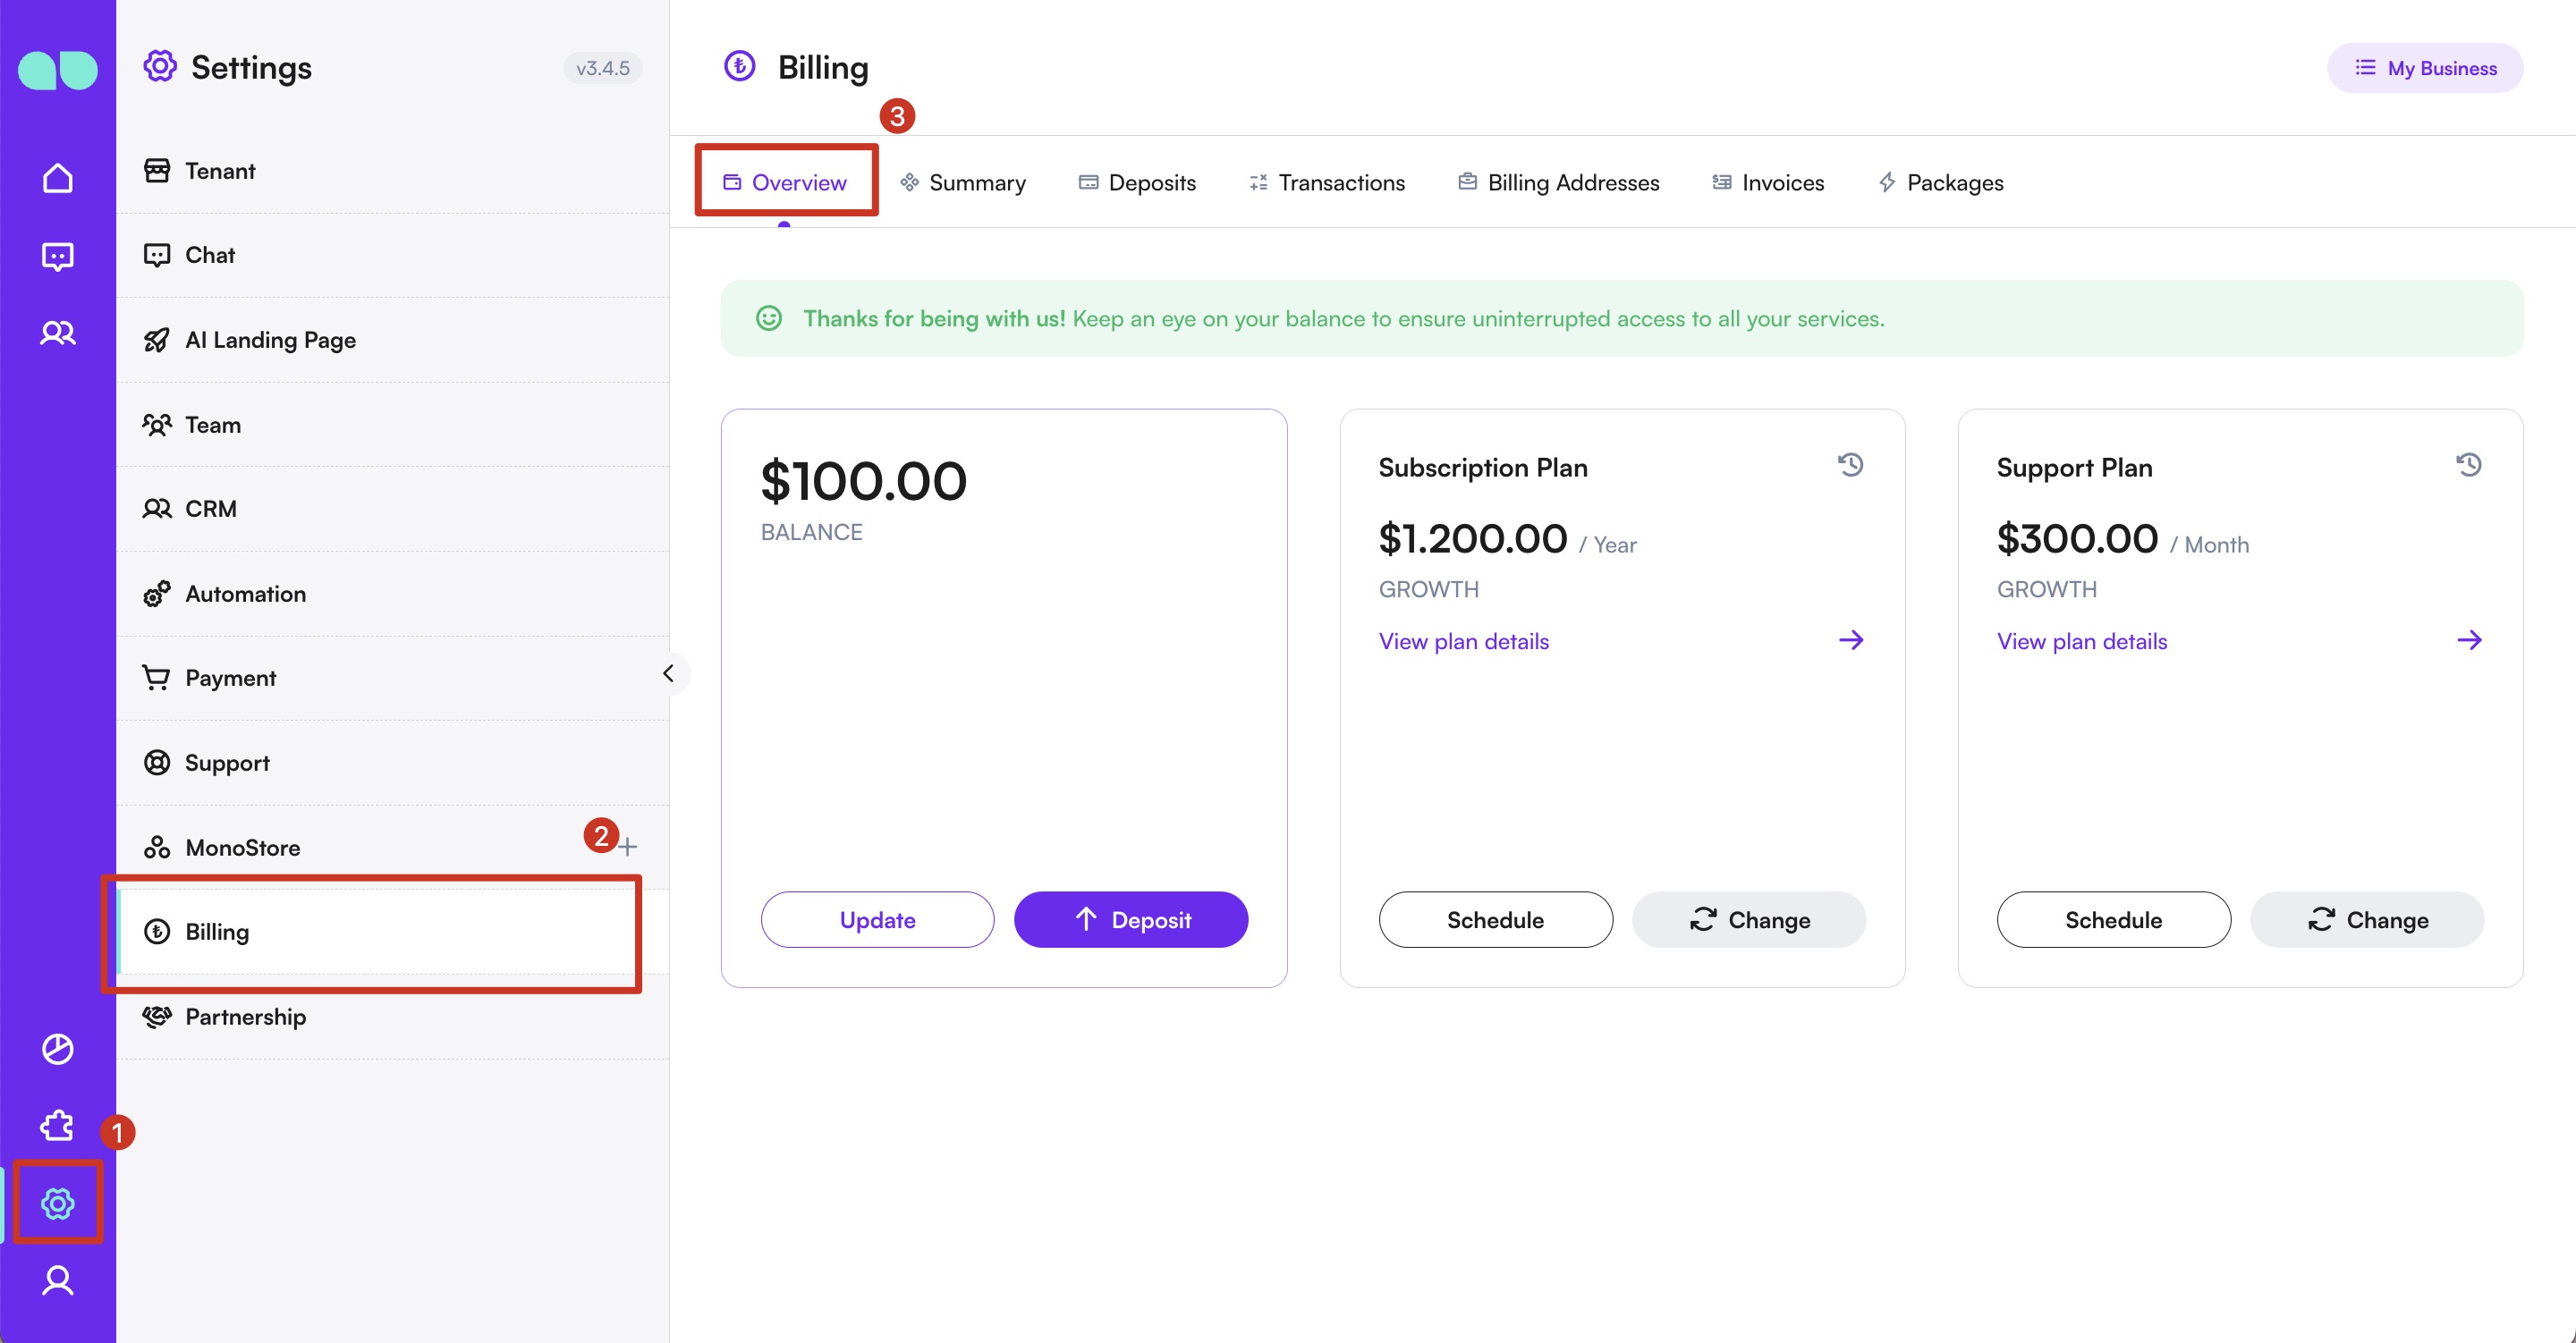View Subscription Plan history icon
This screenshot has width=2576, height=1343.
pos(1850,465)
